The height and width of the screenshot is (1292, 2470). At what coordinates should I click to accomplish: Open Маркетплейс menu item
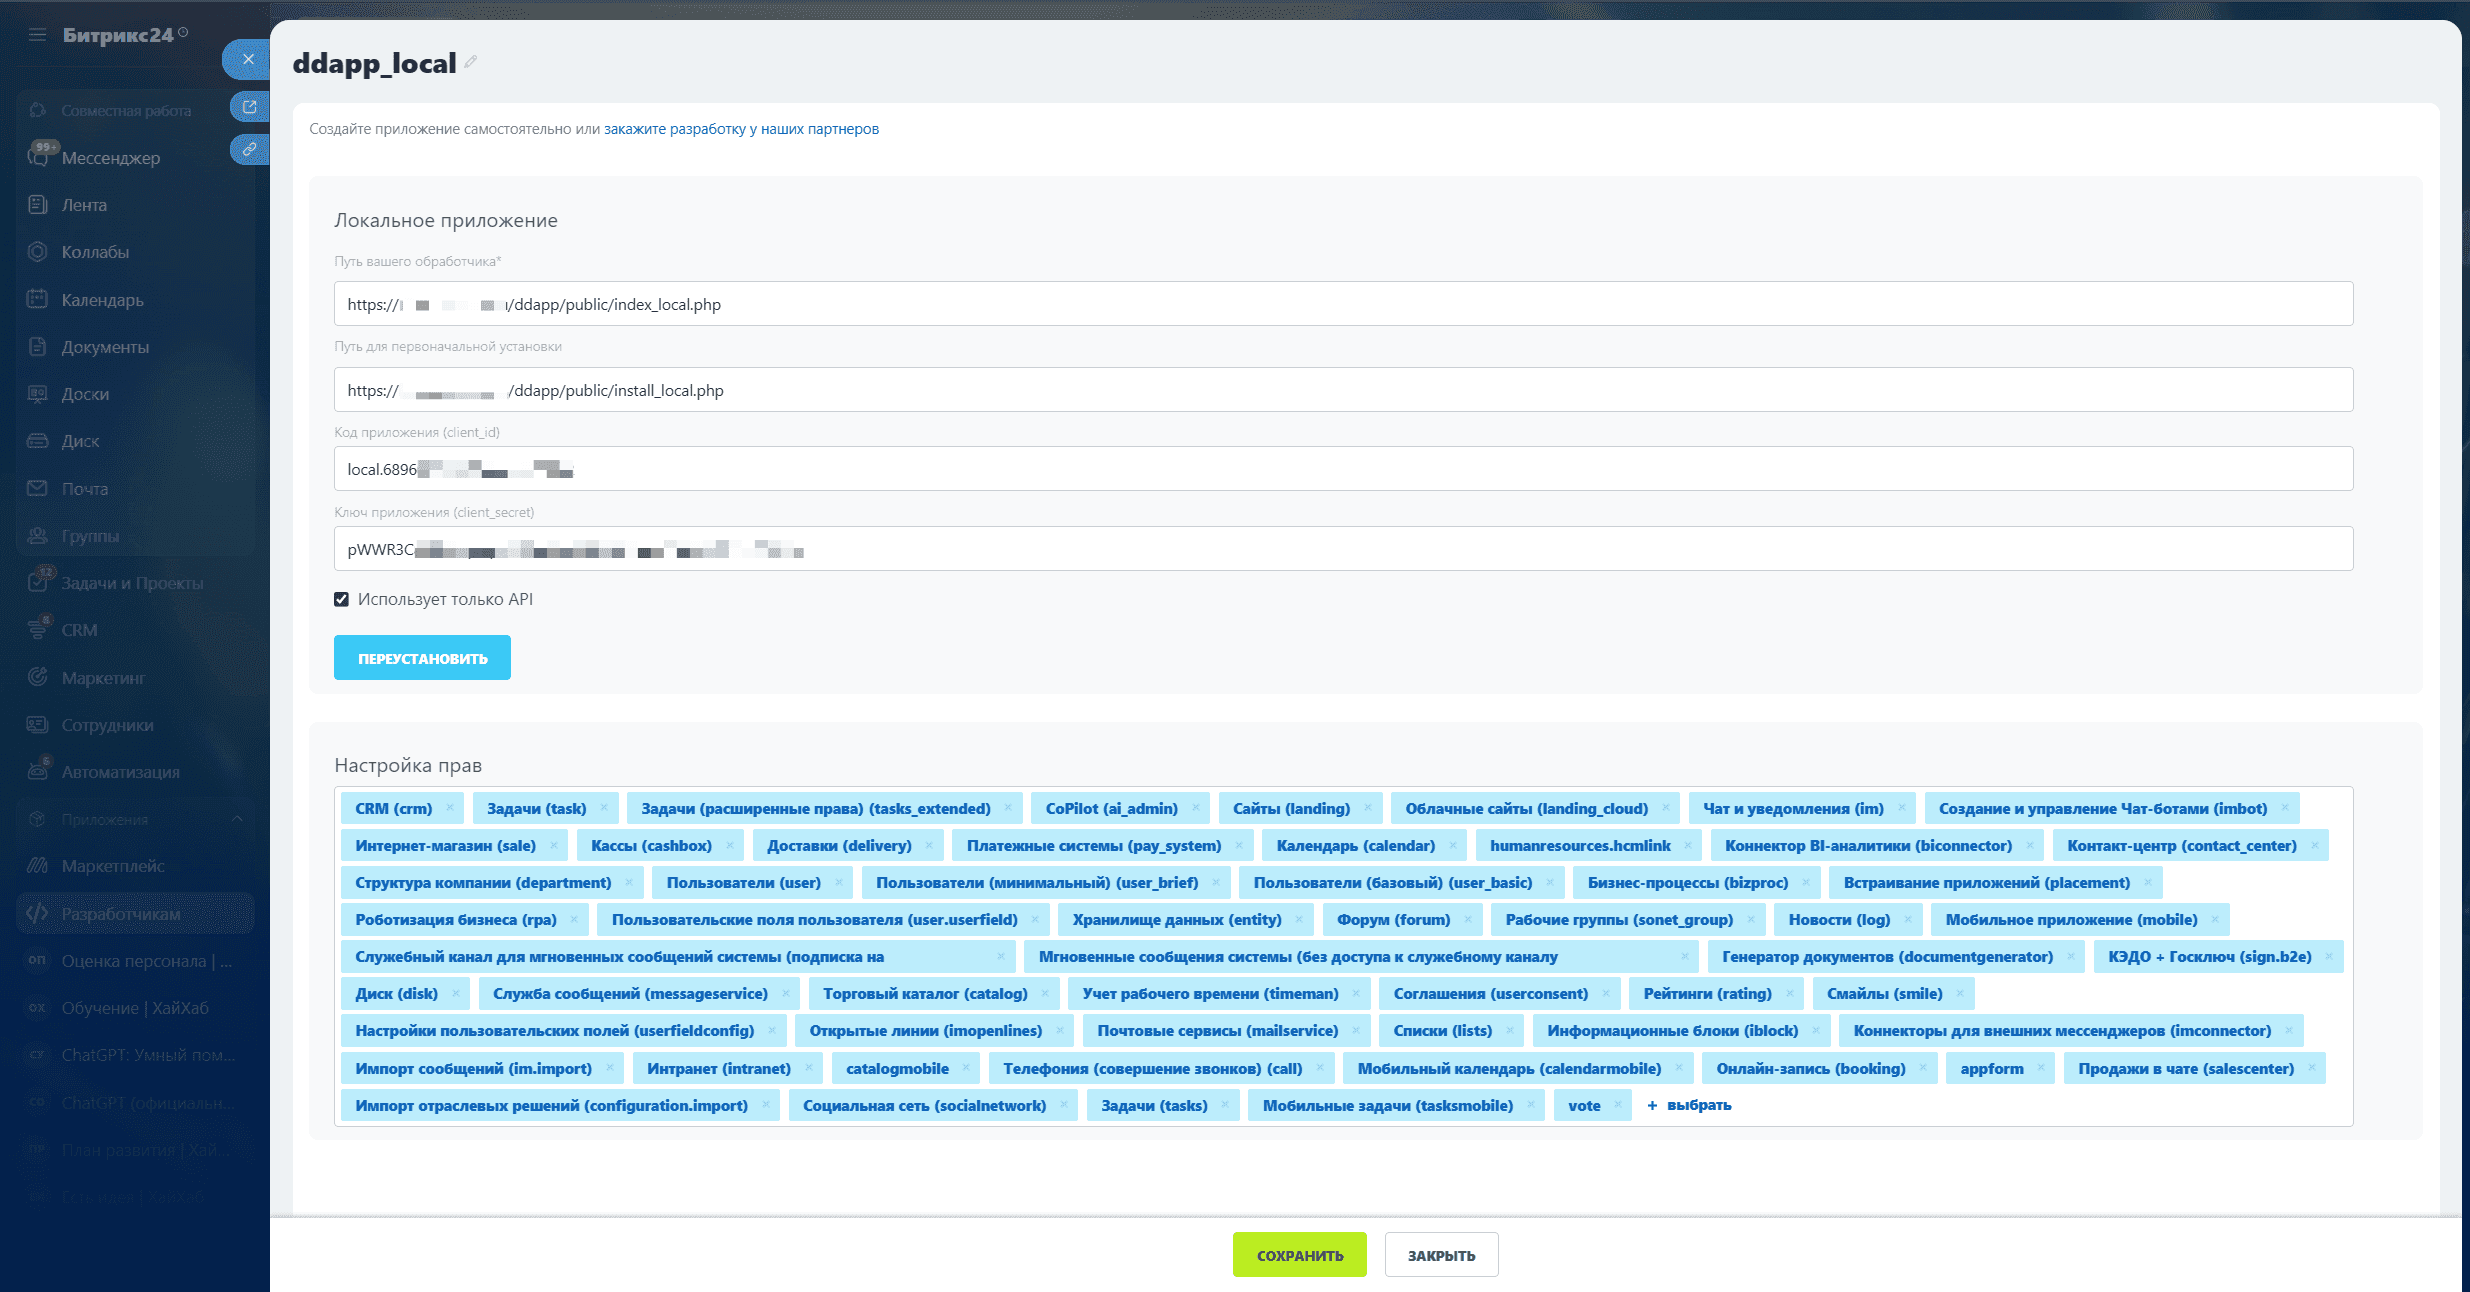[112, 866]
